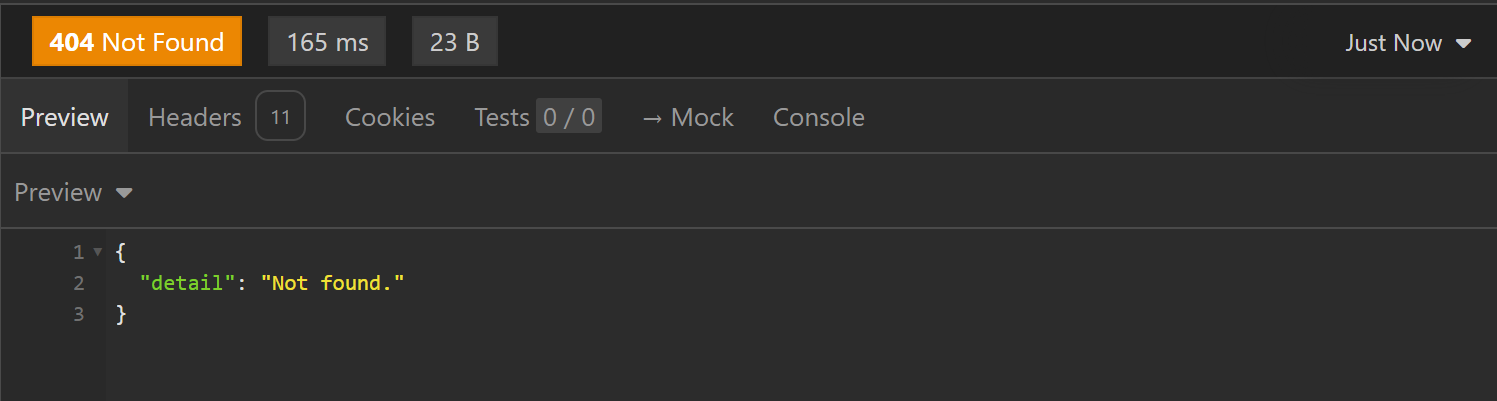Click line number 2 in the gutter
The image size is (1497, 401).
[79, 283]
